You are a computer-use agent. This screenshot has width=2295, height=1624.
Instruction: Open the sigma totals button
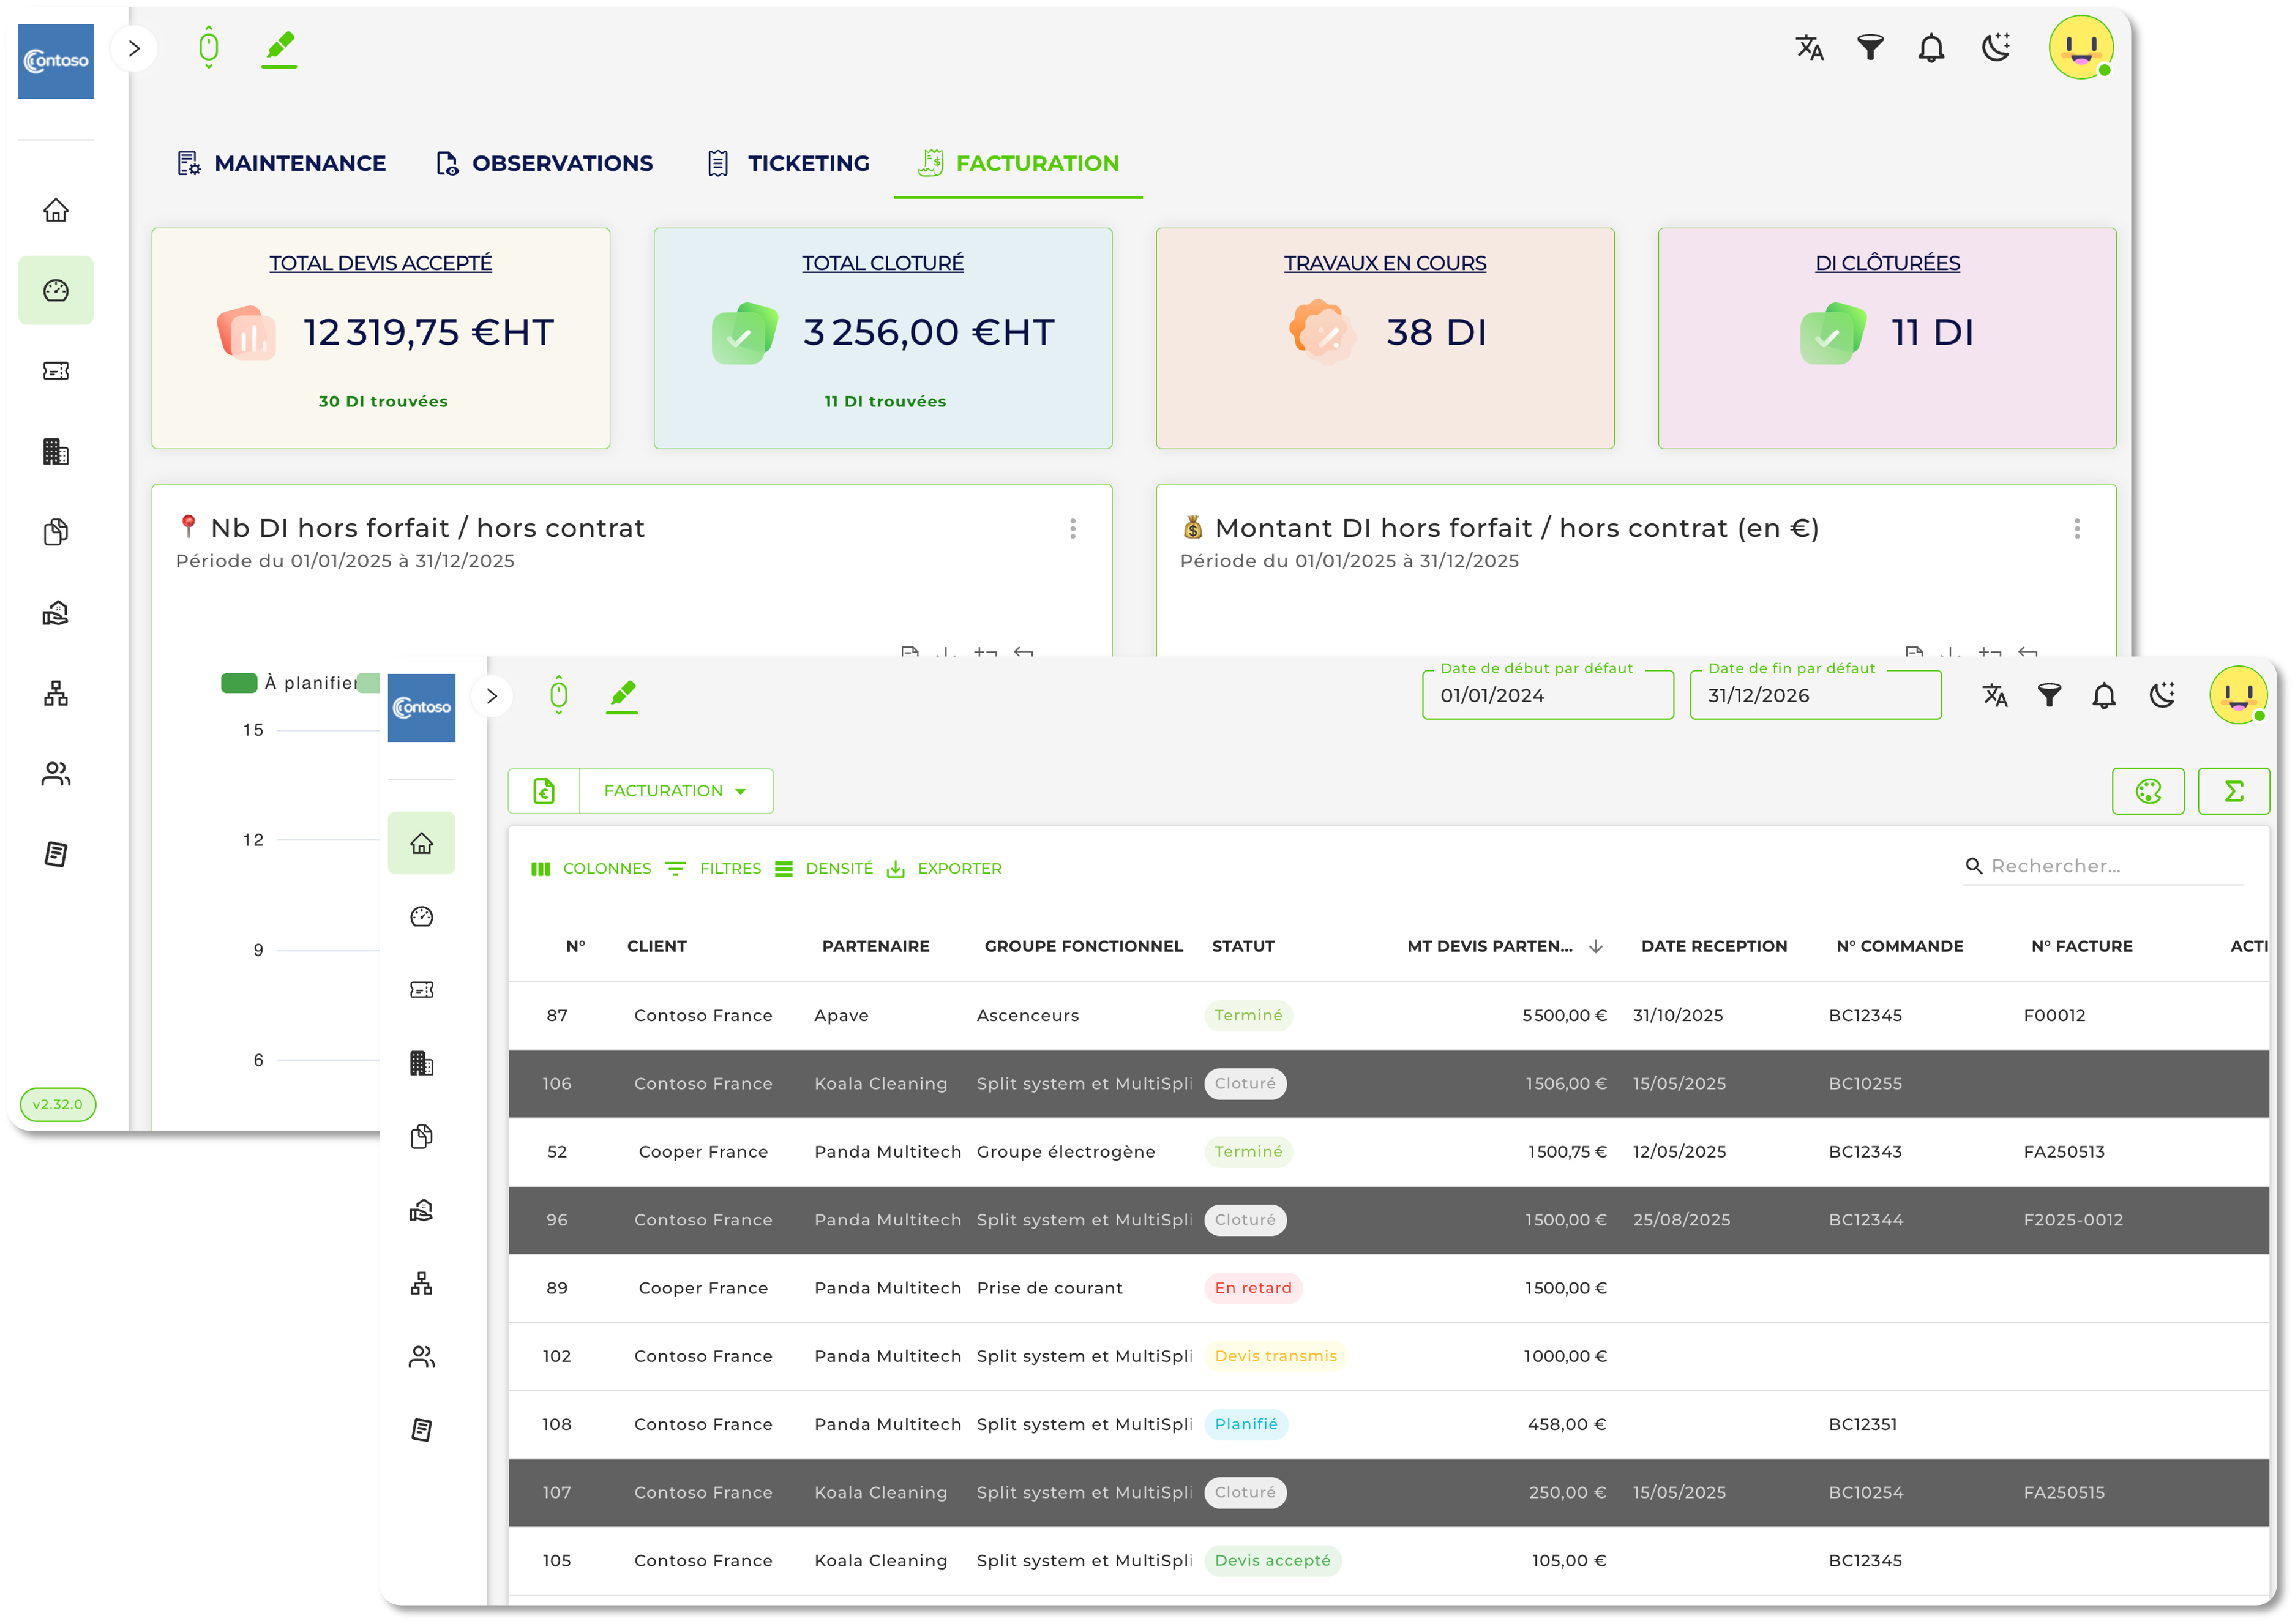point(2233,791)
